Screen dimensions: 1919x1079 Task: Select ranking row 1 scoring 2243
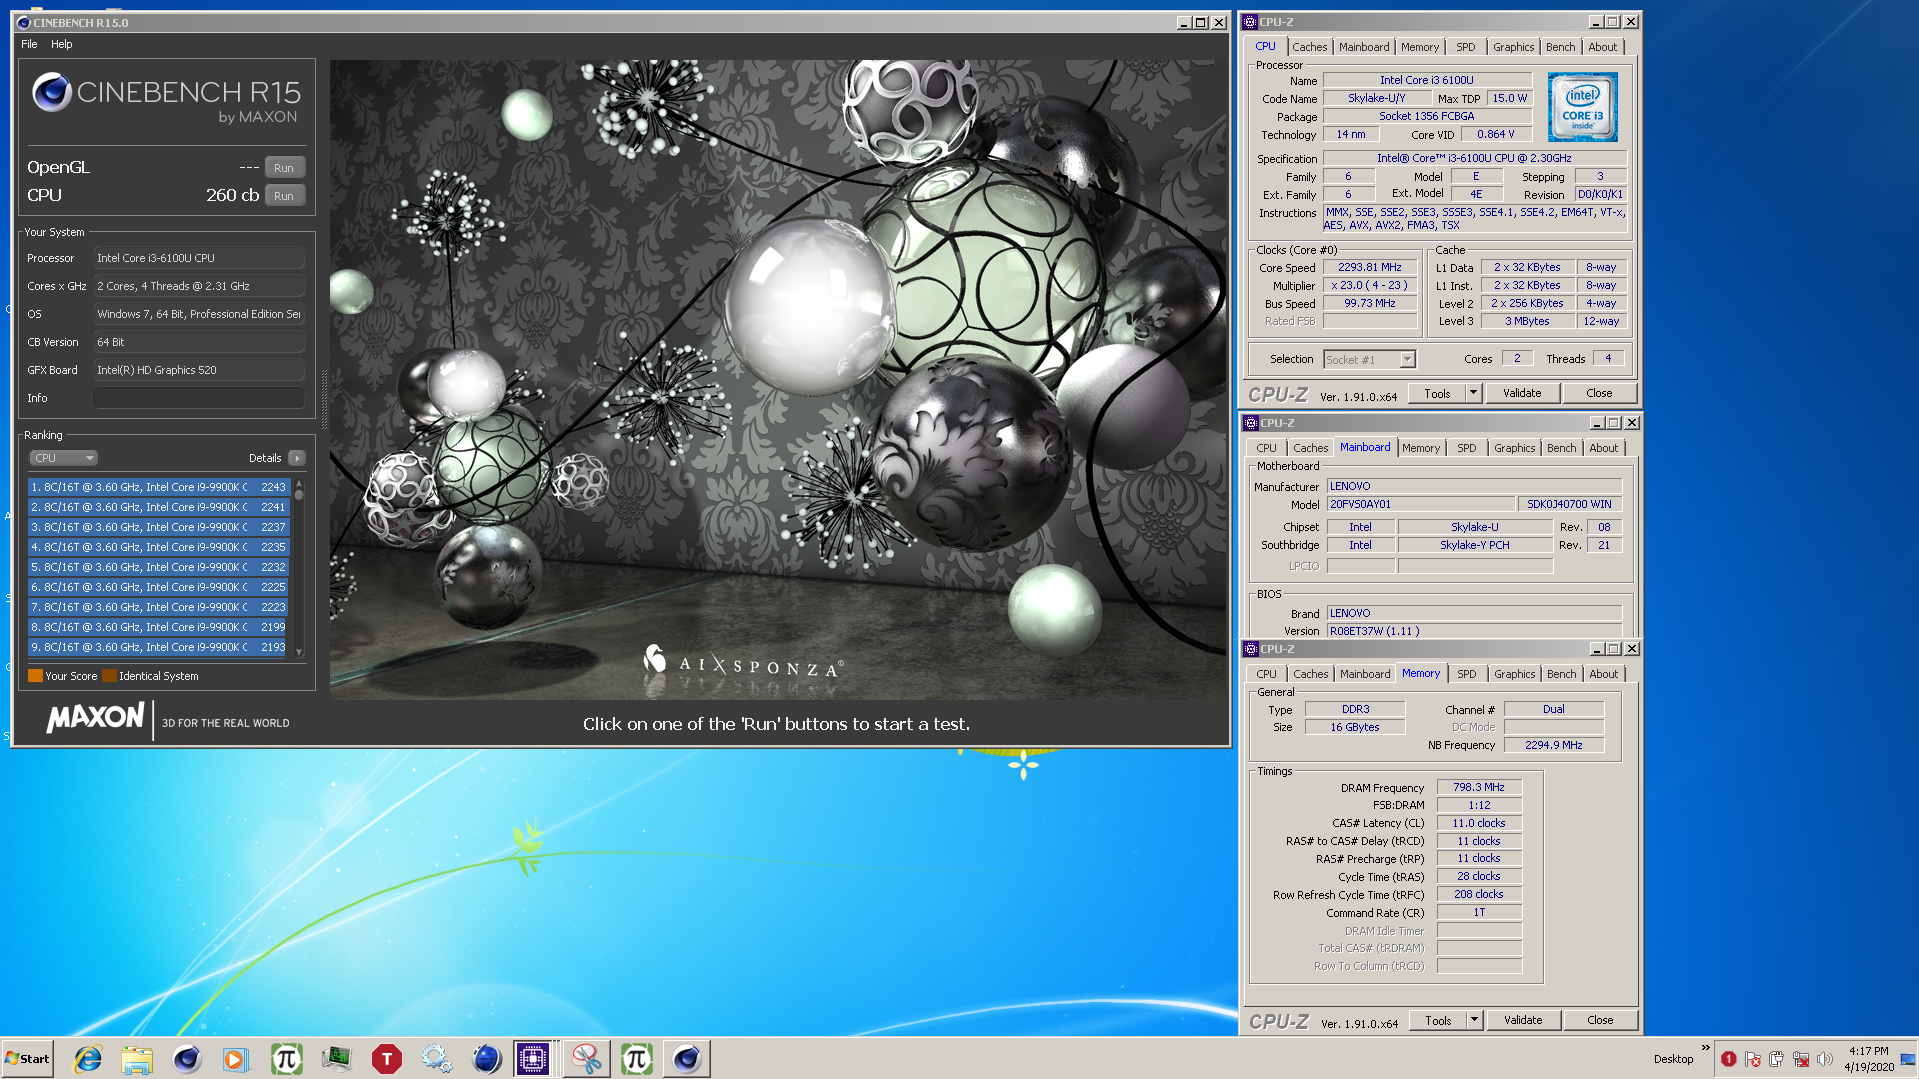158,487
